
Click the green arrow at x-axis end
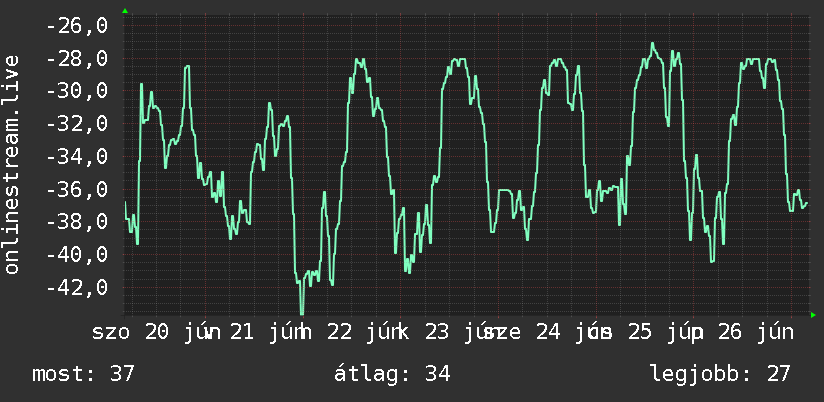tap(813, 315)
